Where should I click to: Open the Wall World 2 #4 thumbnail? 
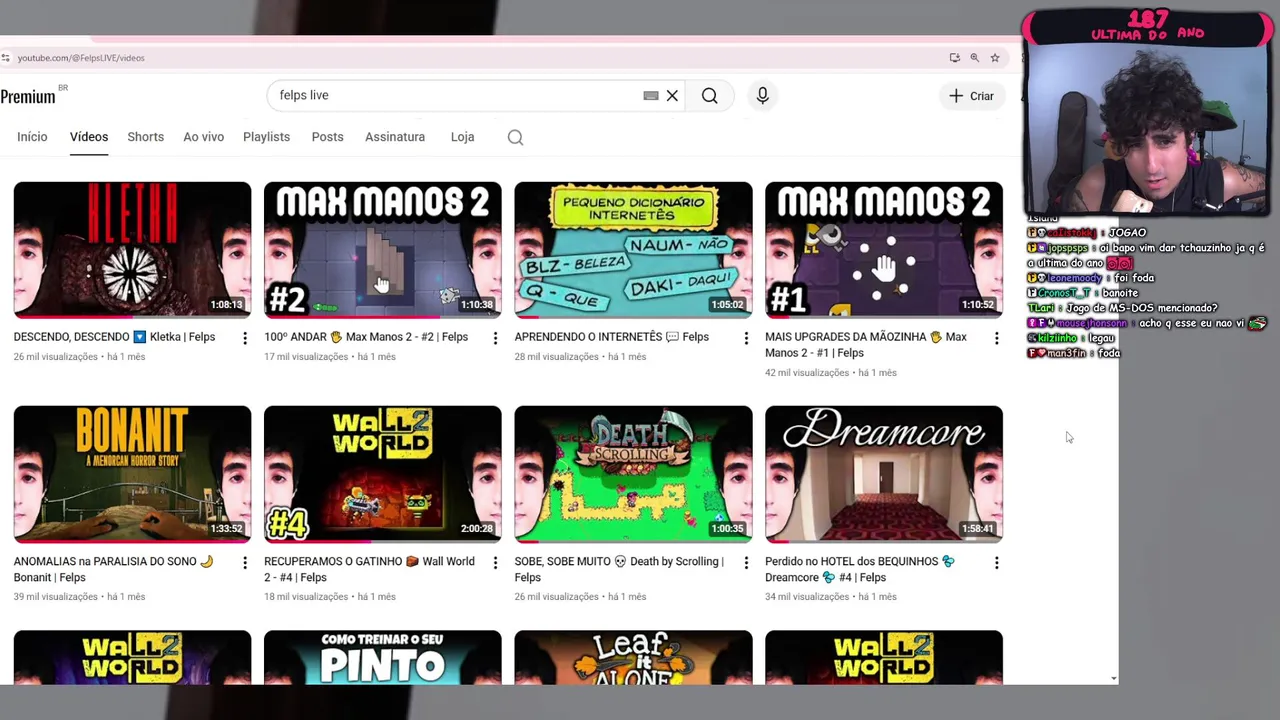point(383,474)
